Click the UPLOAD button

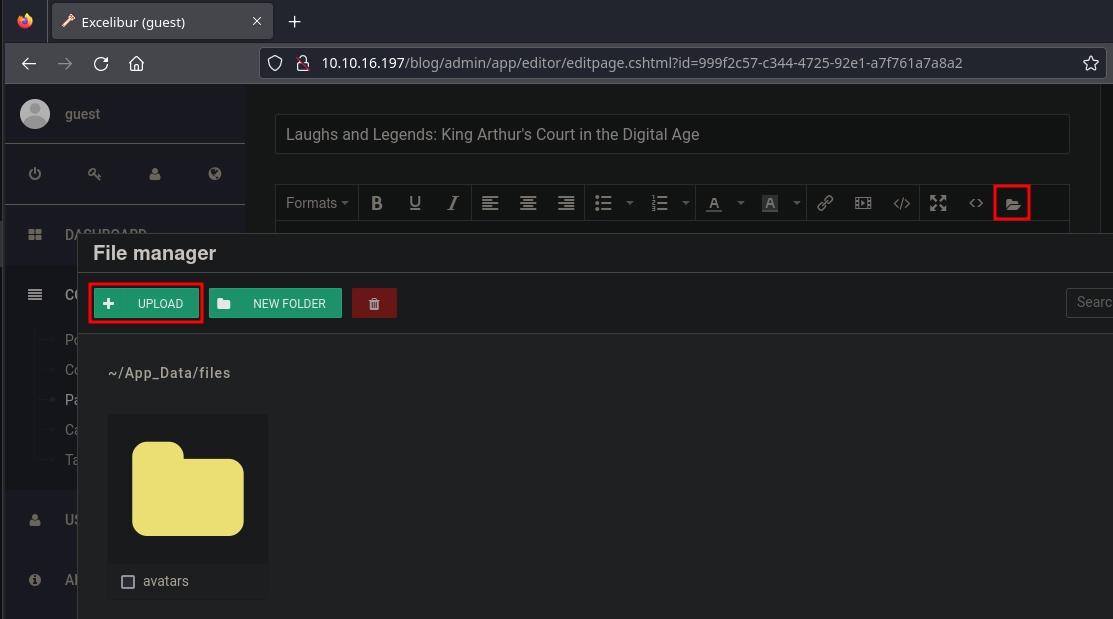(x=145, y=302)
